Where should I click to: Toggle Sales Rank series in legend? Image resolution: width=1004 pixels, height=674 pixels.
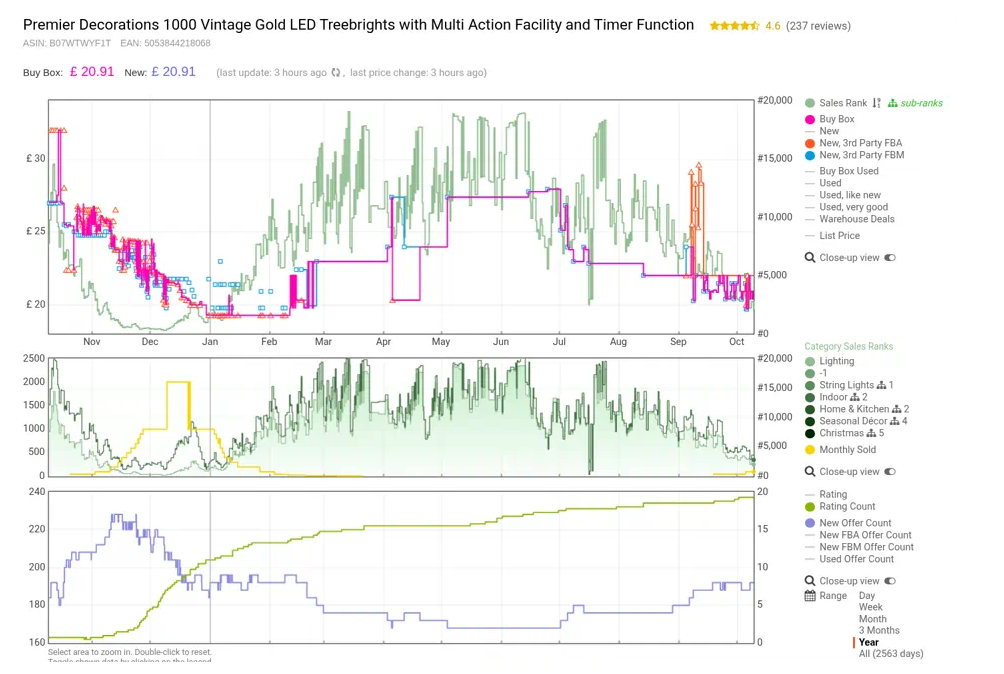836,103
